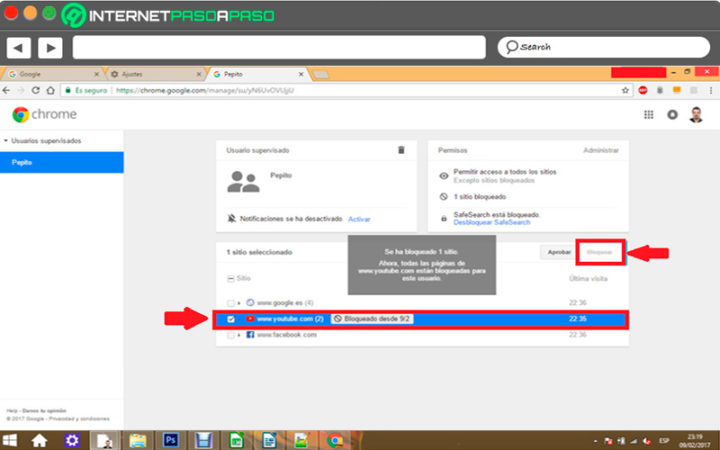The width and height of the screenshot is (720, 450).
Task: Go back with Chrome's back arrow
Action: tap(6, 90)
